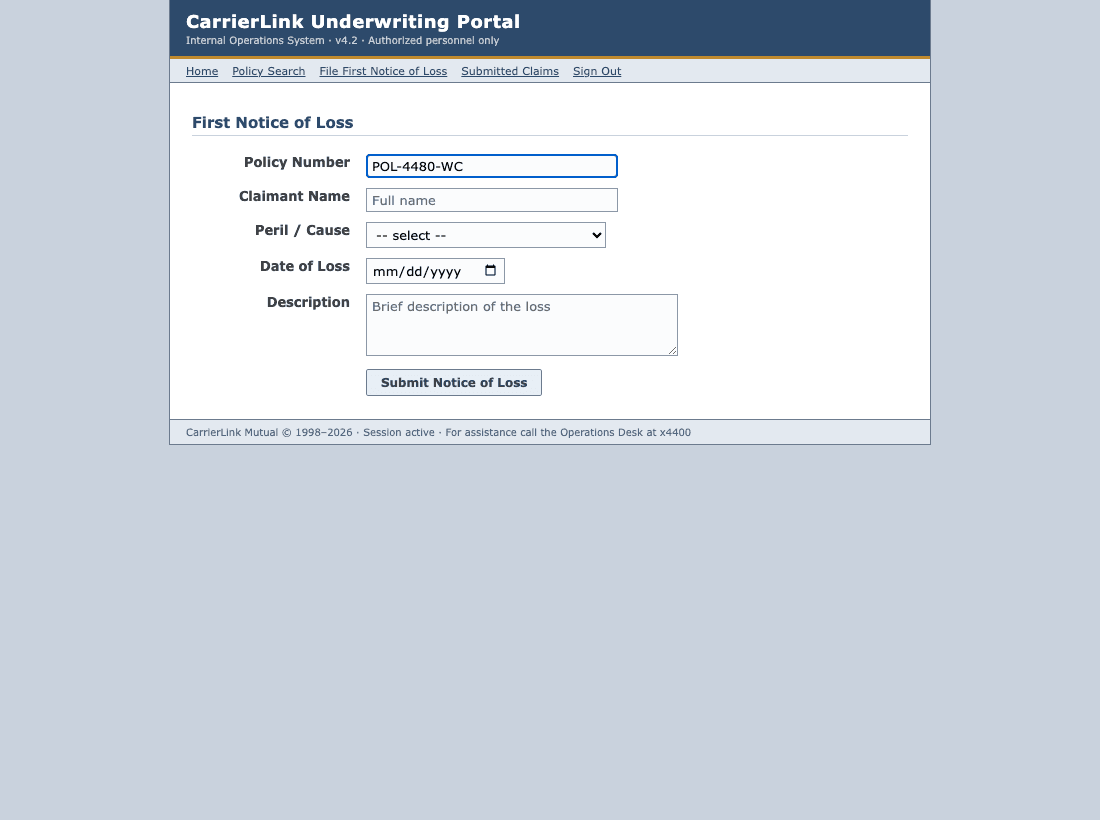This screenshot has width=1100, height=820.
Task: Expand the Peril / Cause dropdown
Action: pos(485,235)
